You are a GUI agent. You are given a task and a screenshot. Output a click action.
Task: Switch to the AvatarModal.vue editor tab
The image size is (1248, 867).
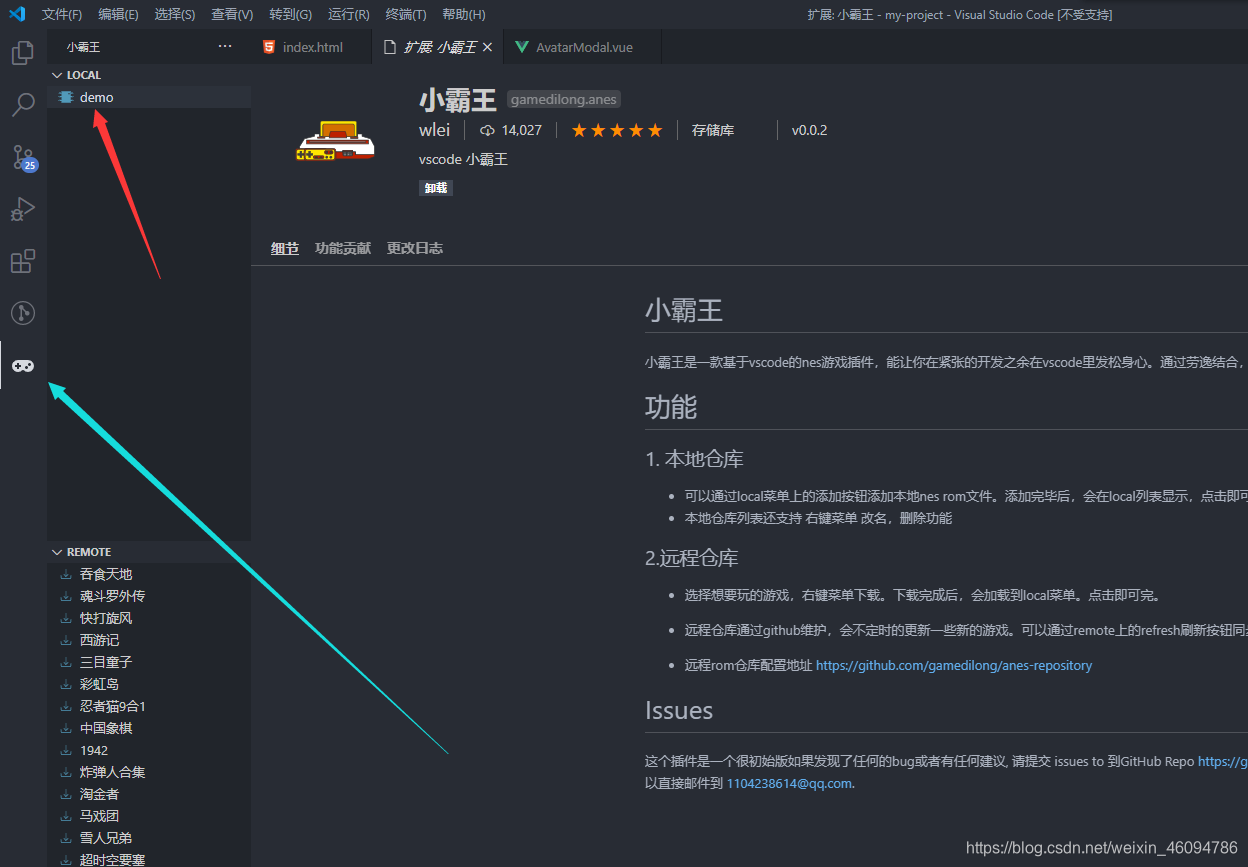582,47
